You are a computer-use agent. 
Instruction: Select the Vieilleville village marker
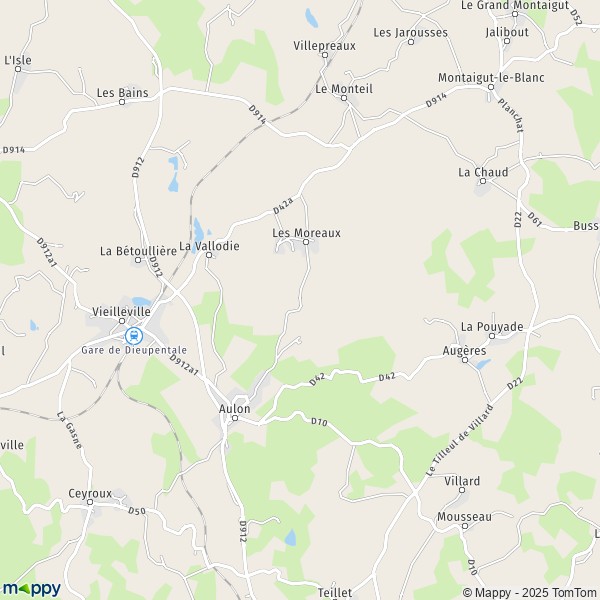click(122, 321)
